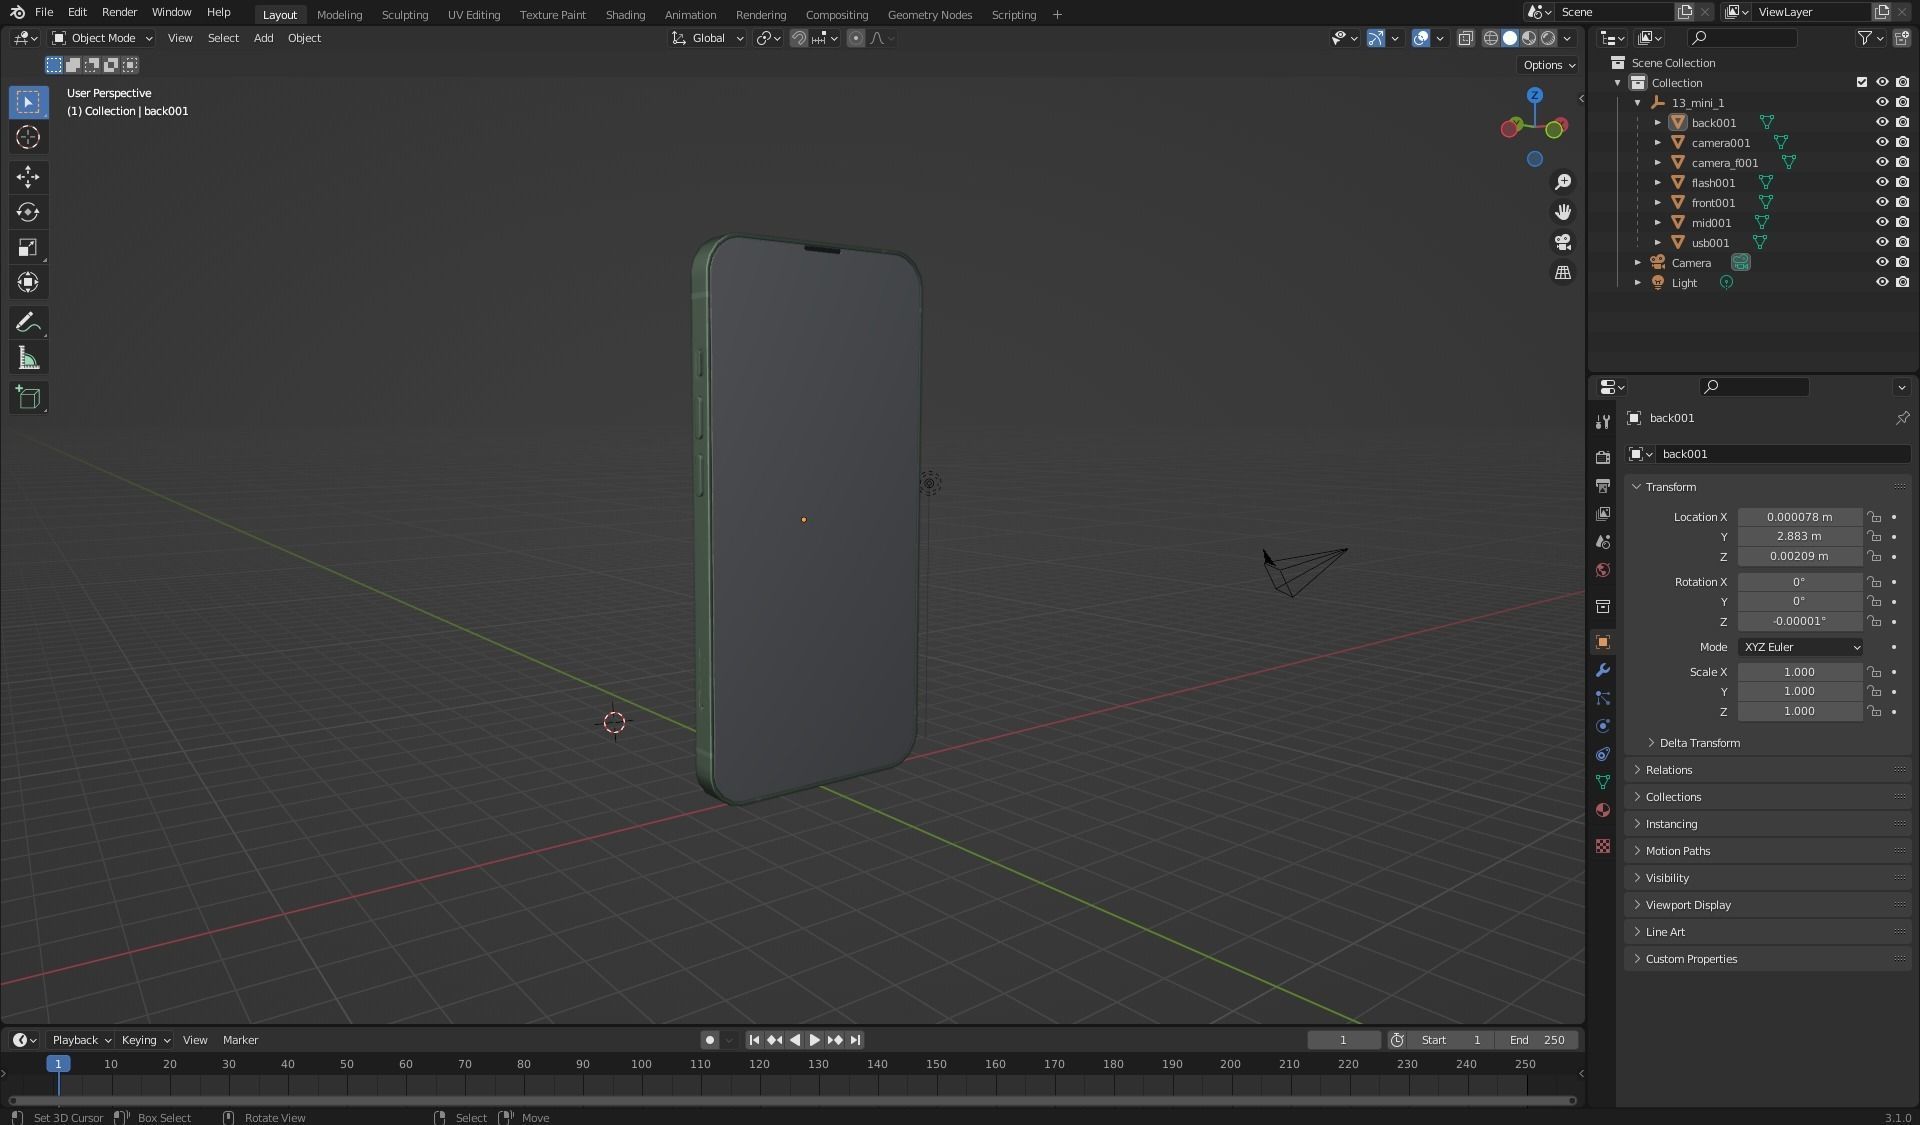Viewport: 1920px width, 1125px height.
Task: Select the Measure tool
Action: click(x=28, y=358)
